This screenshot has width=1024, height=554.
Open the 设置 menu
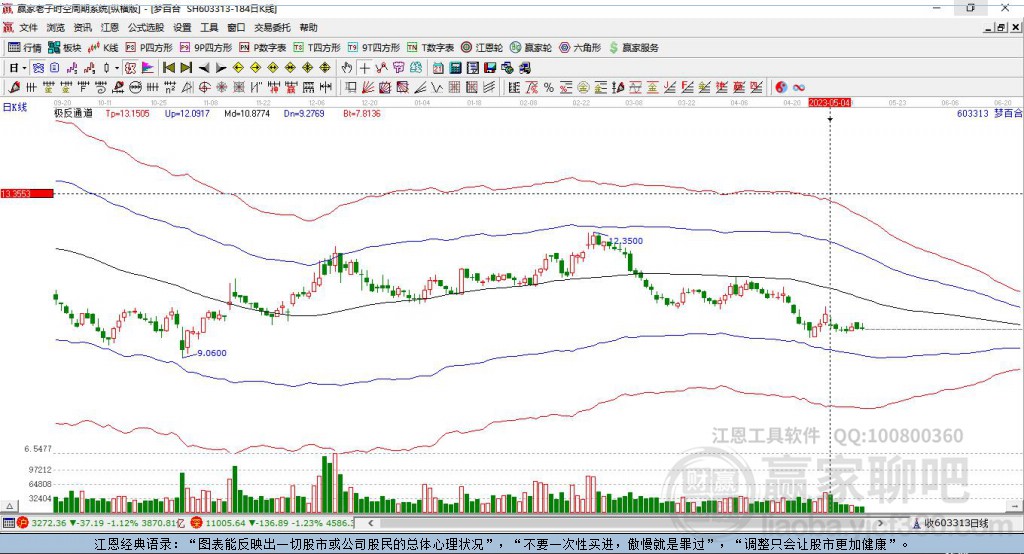tap(182, 27)
